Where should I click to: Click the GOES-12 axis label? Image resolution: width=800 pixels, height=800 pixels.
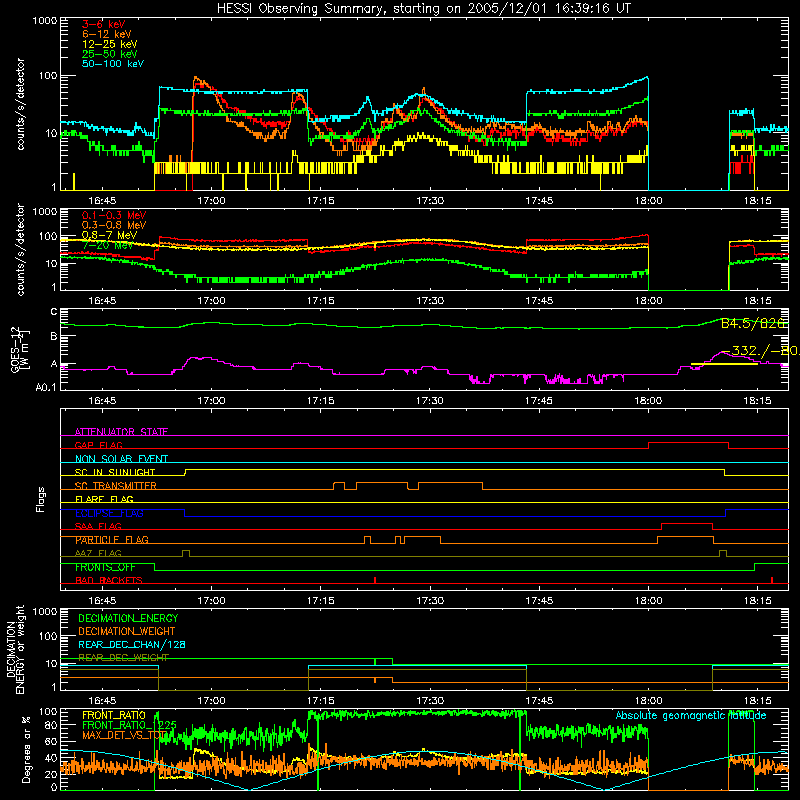[x=19, y=350]
